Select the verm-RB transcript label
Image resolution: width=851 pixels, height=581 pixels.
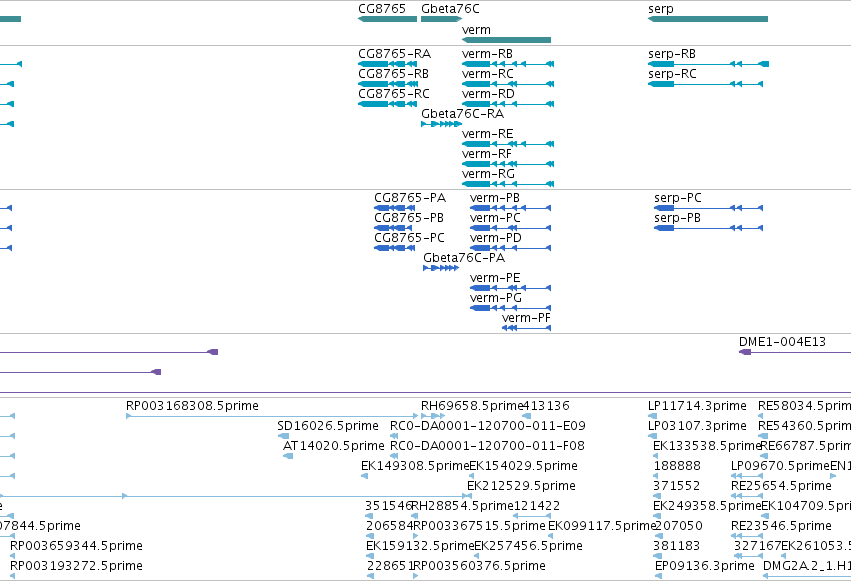coord(487,54)
